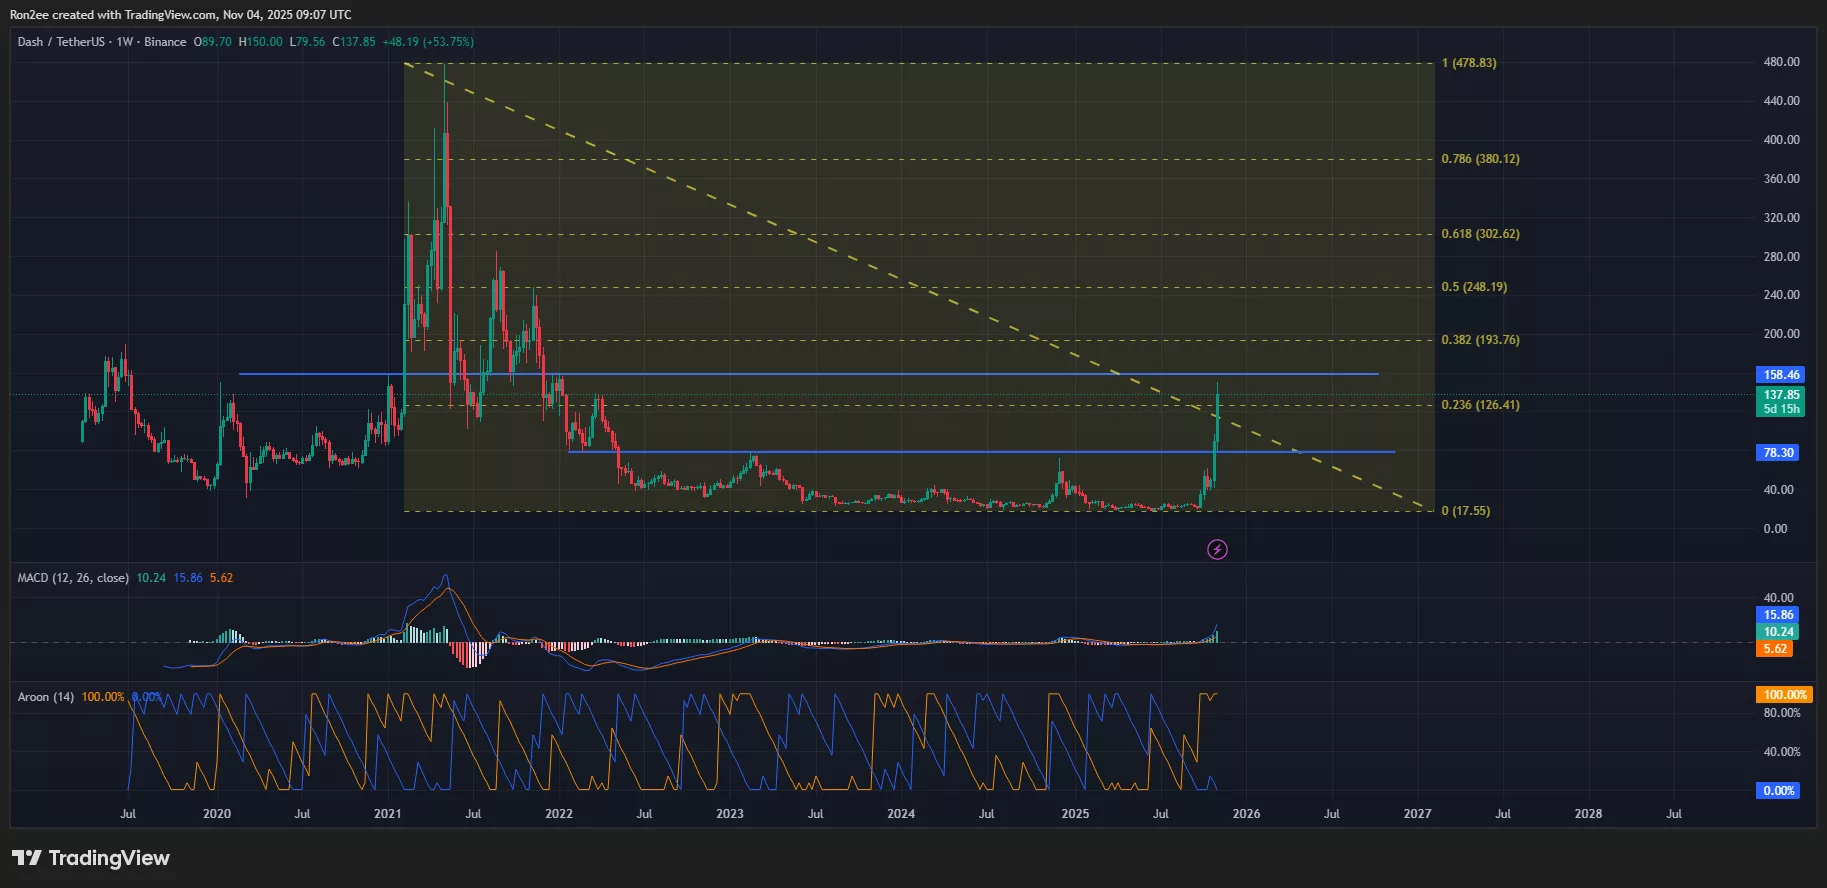The width and height of the screenshot is (1827, 888).
Task: Click the 0.618 (302.62) Fibonacci level label
Action: [x=1480, y=234]
